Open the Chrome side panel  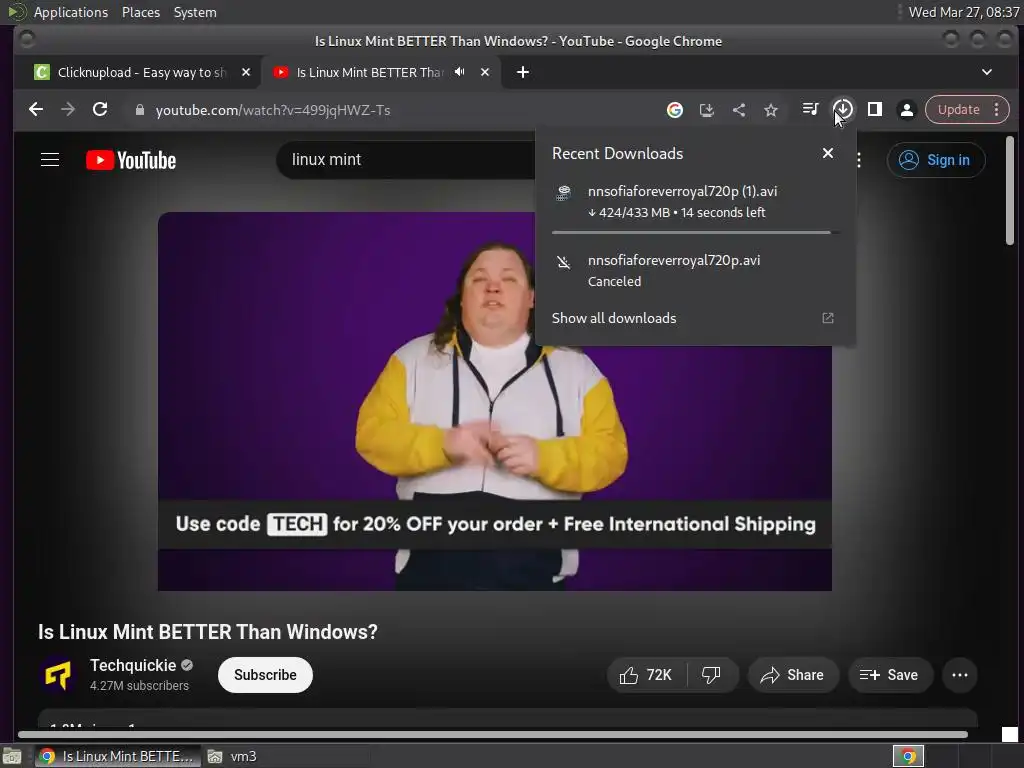[874, 110]
